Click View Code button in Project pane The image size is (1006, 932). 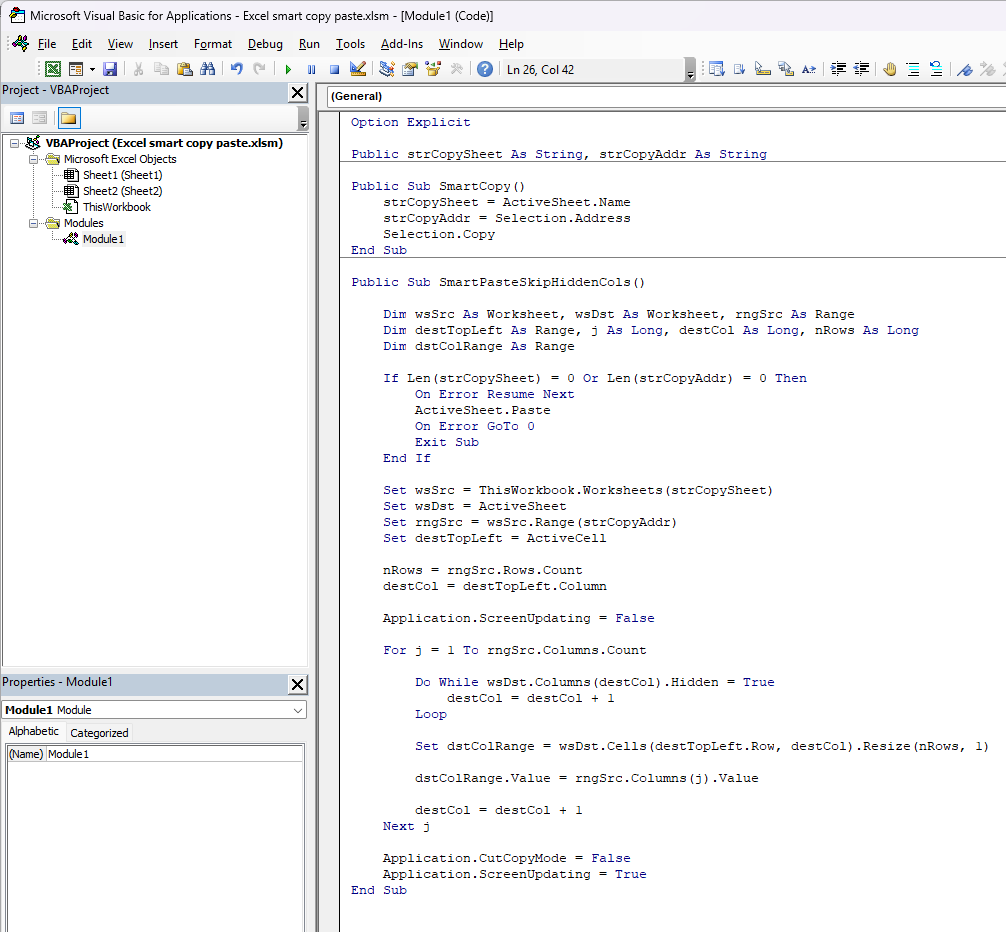pos(17,118)
